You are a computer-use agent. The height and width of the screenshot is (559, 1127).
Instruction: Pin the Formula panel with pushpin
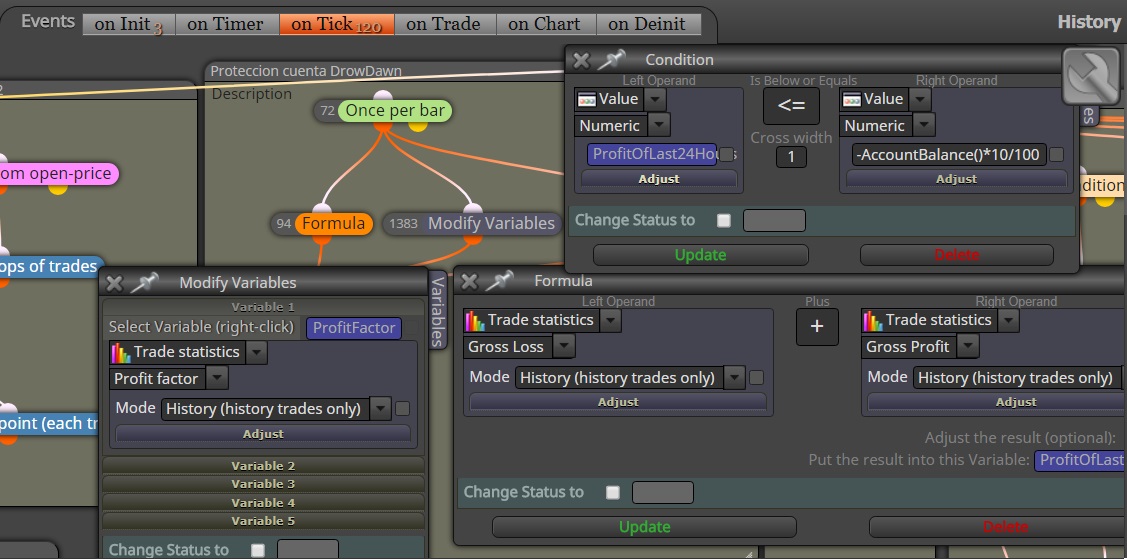pos(500,281)
